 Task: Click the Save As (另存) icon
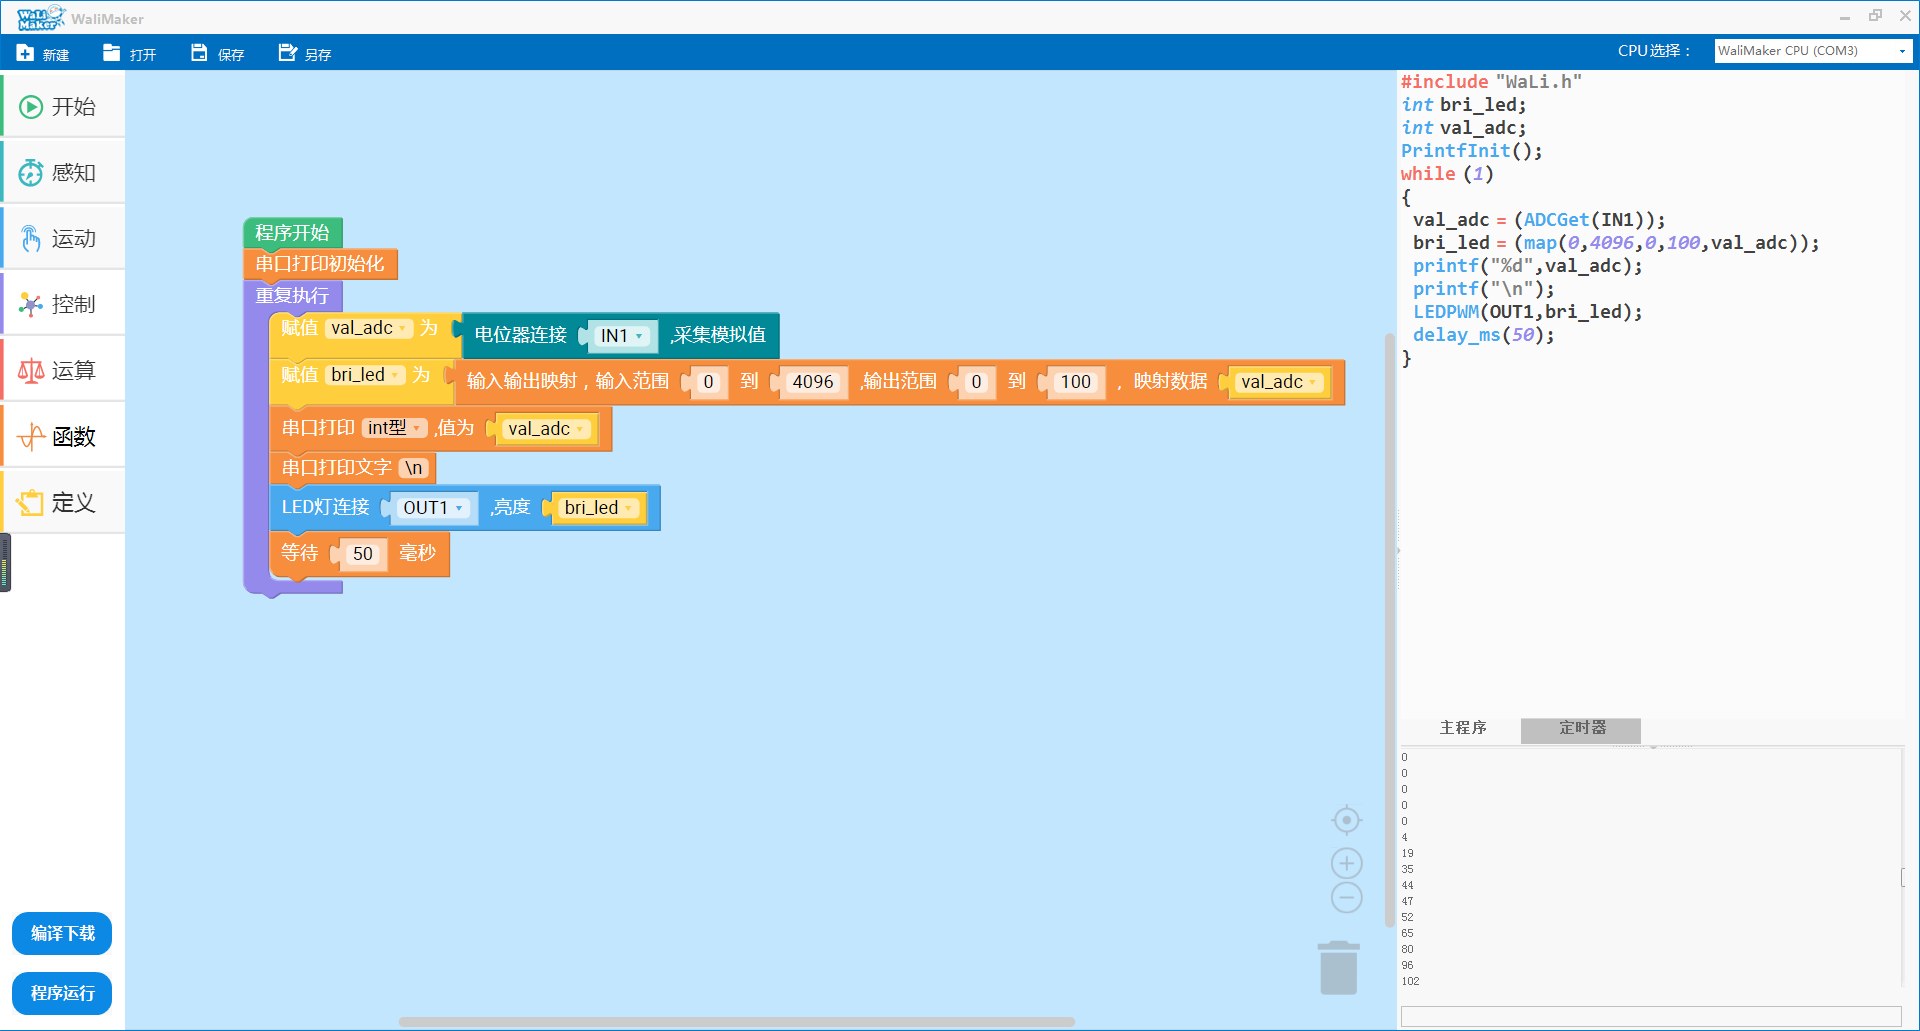(288, 53)
